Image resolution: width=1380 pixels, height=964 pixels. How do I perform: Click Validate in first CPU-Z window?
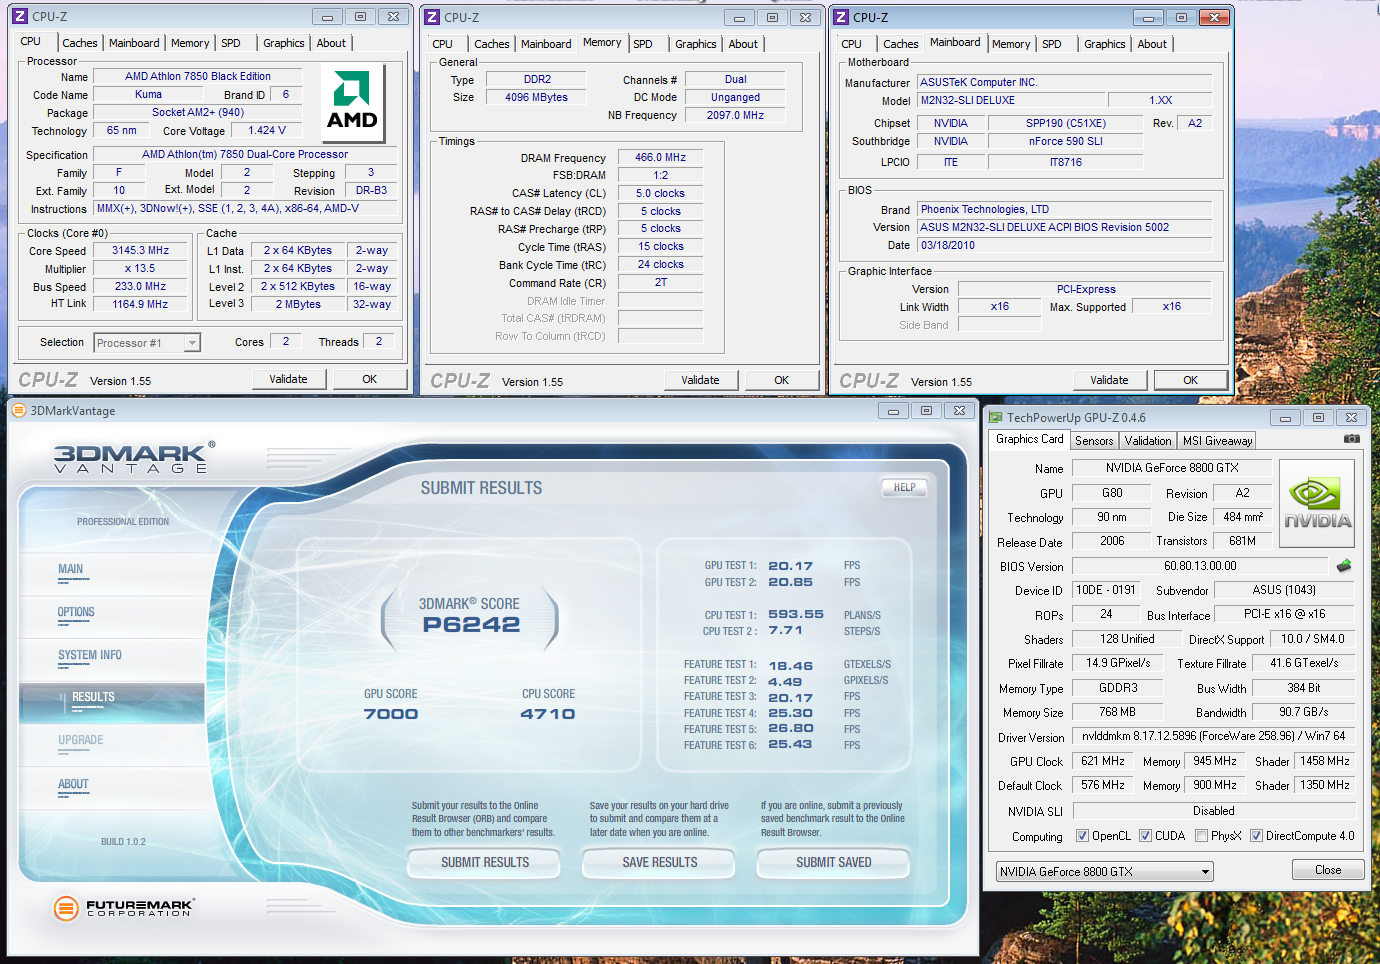[x=288, y=379]
